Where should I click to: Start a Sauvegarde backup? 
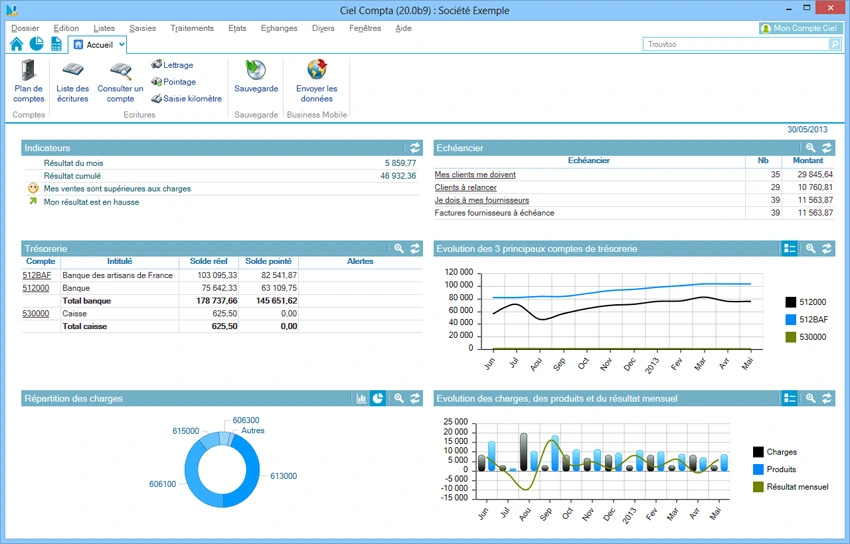(256, 77)
